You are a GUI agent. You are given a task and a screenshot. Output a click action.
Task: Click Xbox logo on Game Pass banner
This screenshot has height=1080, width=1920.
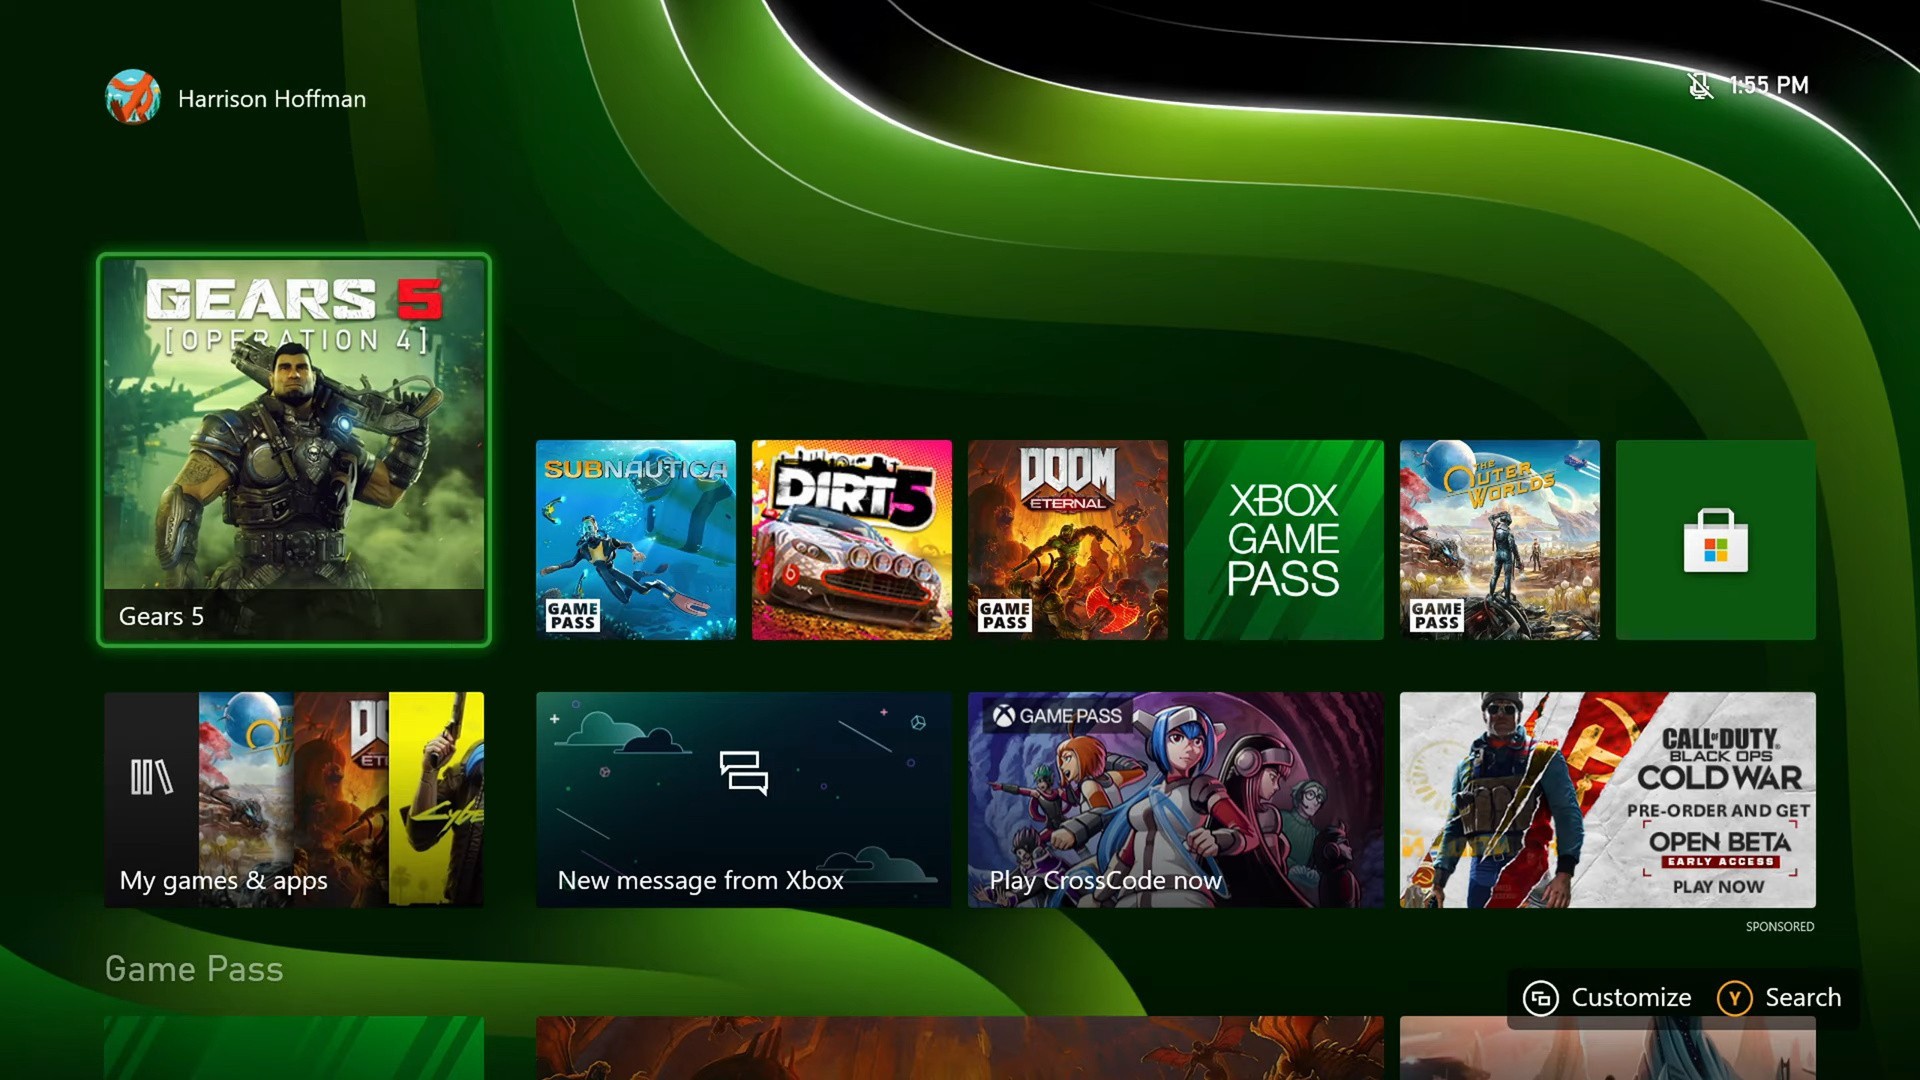pos(1004,716)
